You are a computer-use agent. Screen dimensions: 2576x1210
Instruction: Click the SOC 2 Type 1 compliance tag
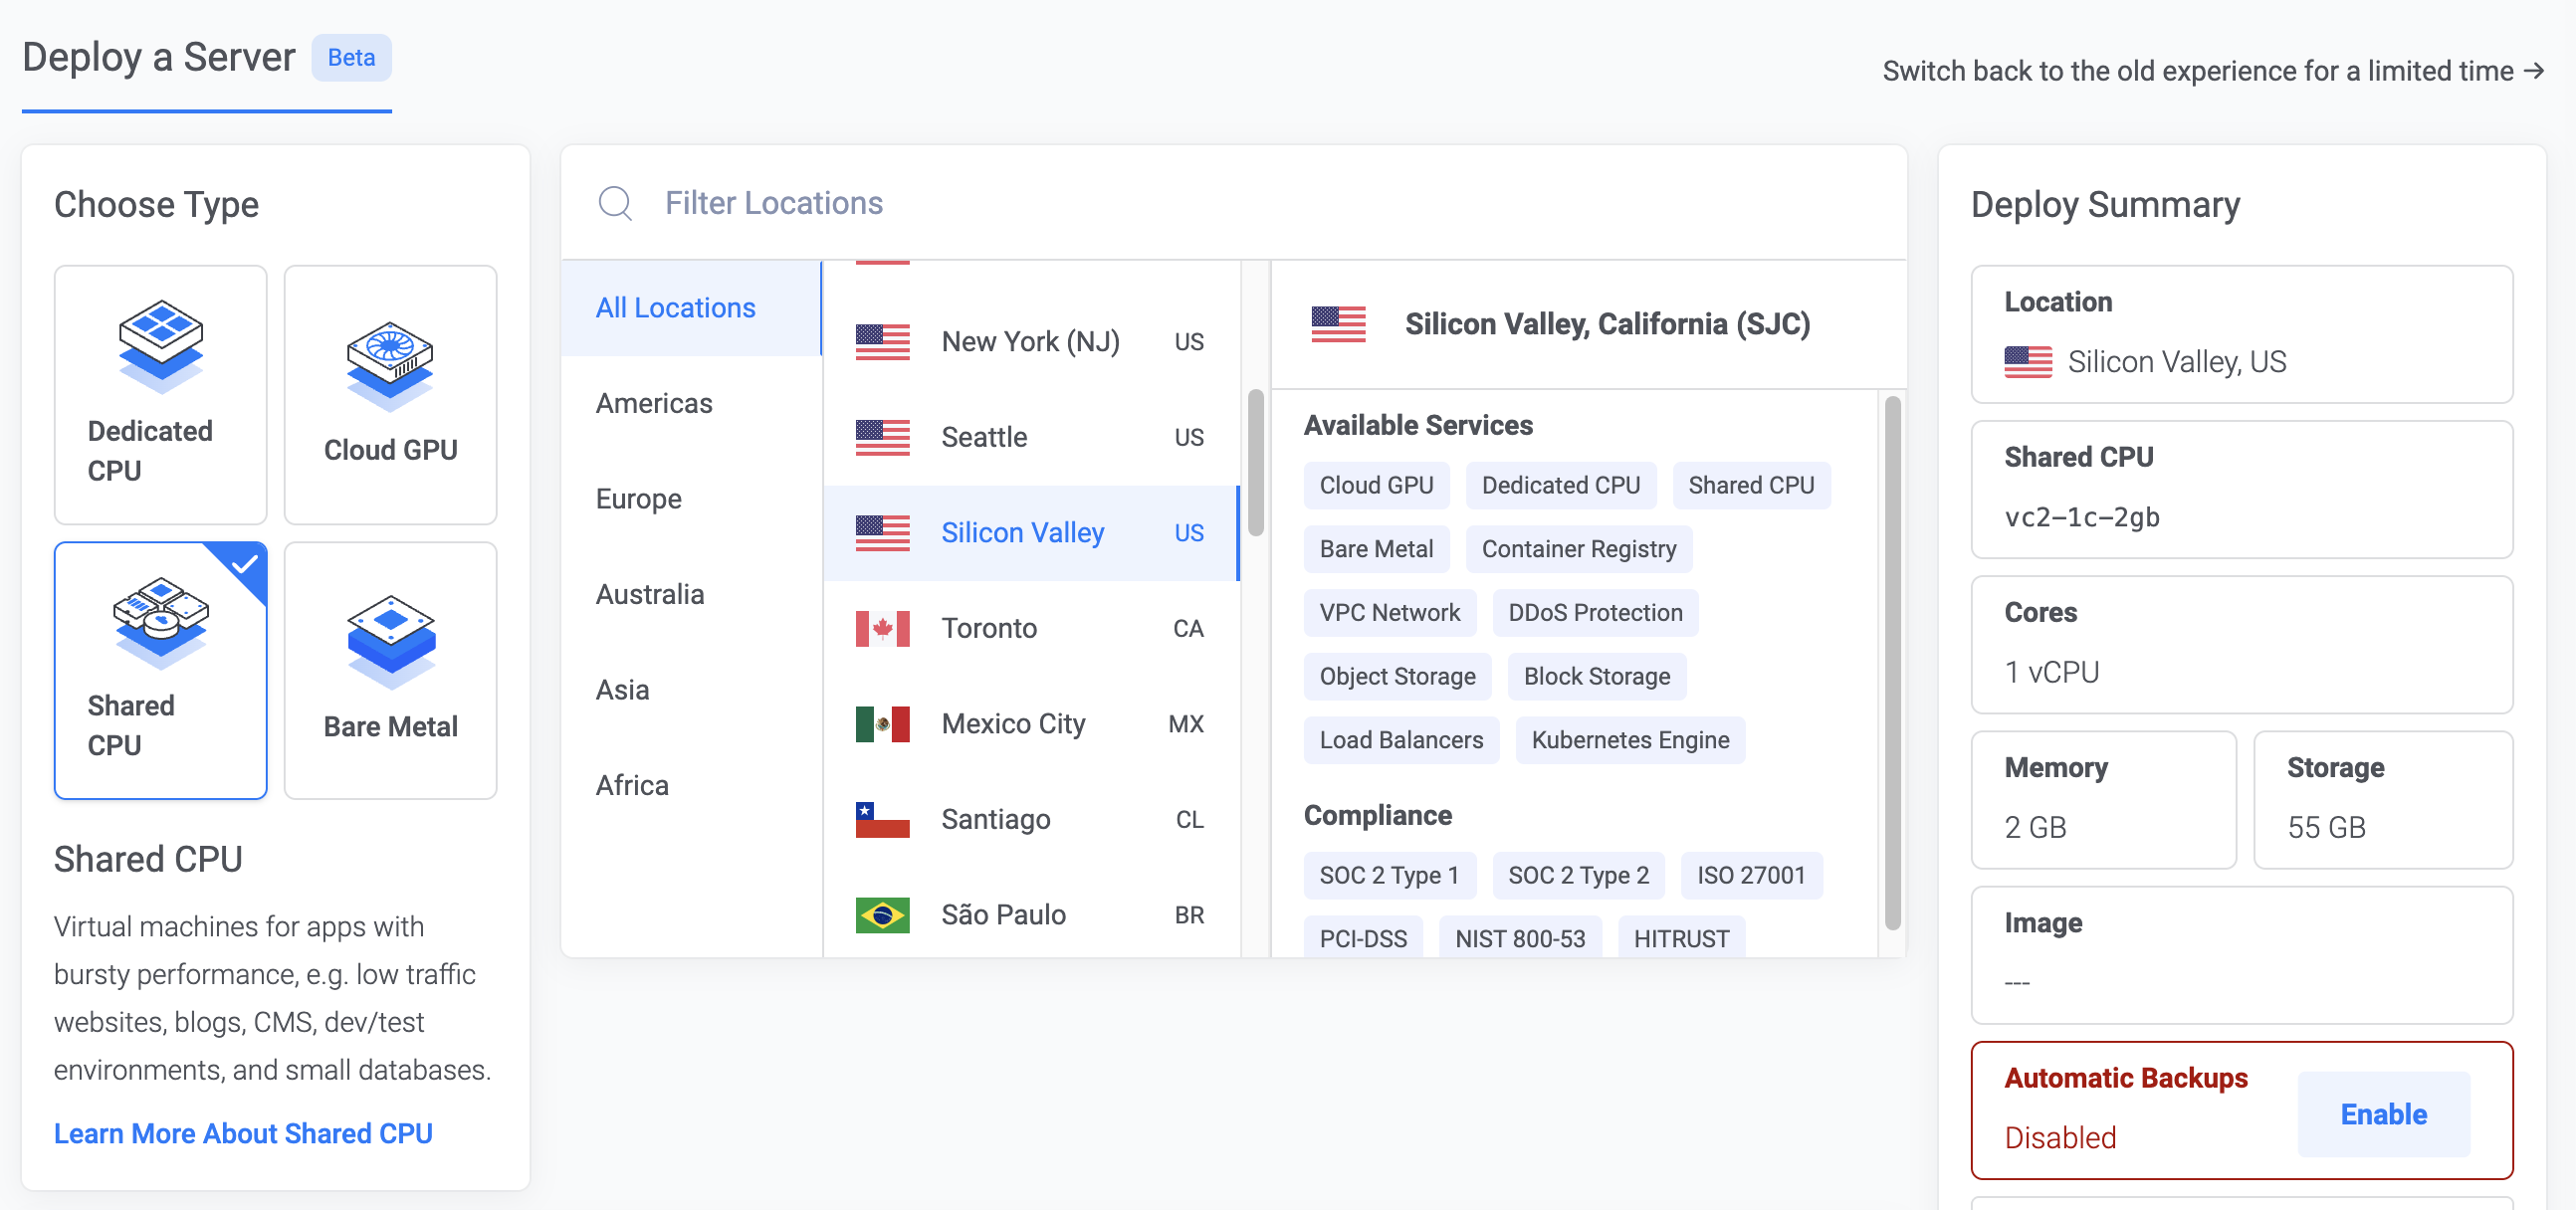click(x=1389, y=876)
